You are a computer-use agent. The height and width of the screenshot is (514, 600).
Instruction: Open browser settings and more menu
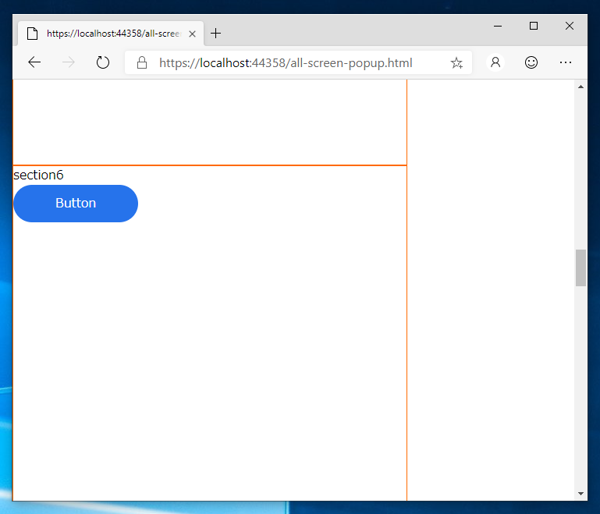(566, 62)
